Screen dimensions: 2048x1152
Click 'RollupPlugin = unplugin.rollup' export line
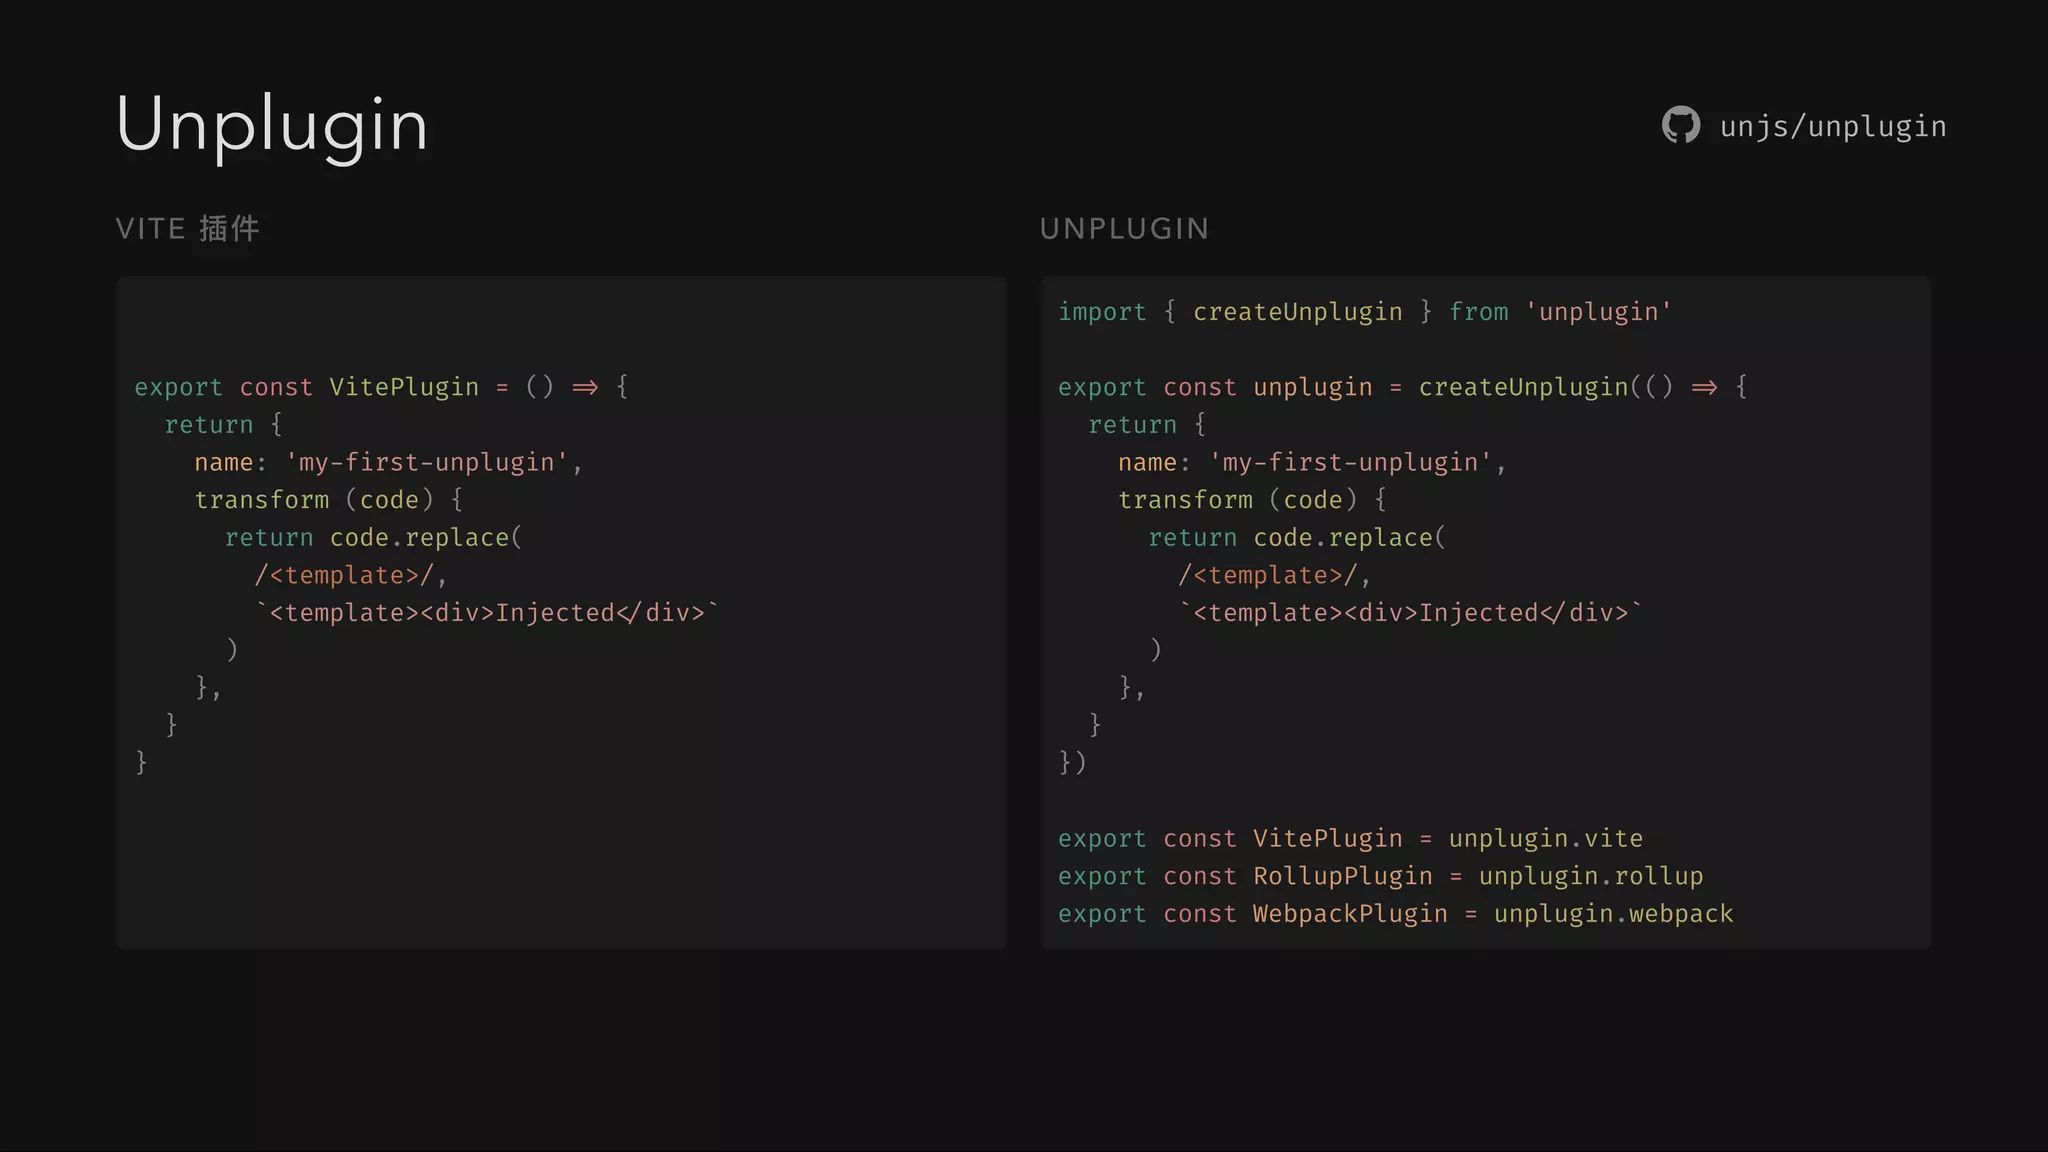click(x=1381, y=877)
